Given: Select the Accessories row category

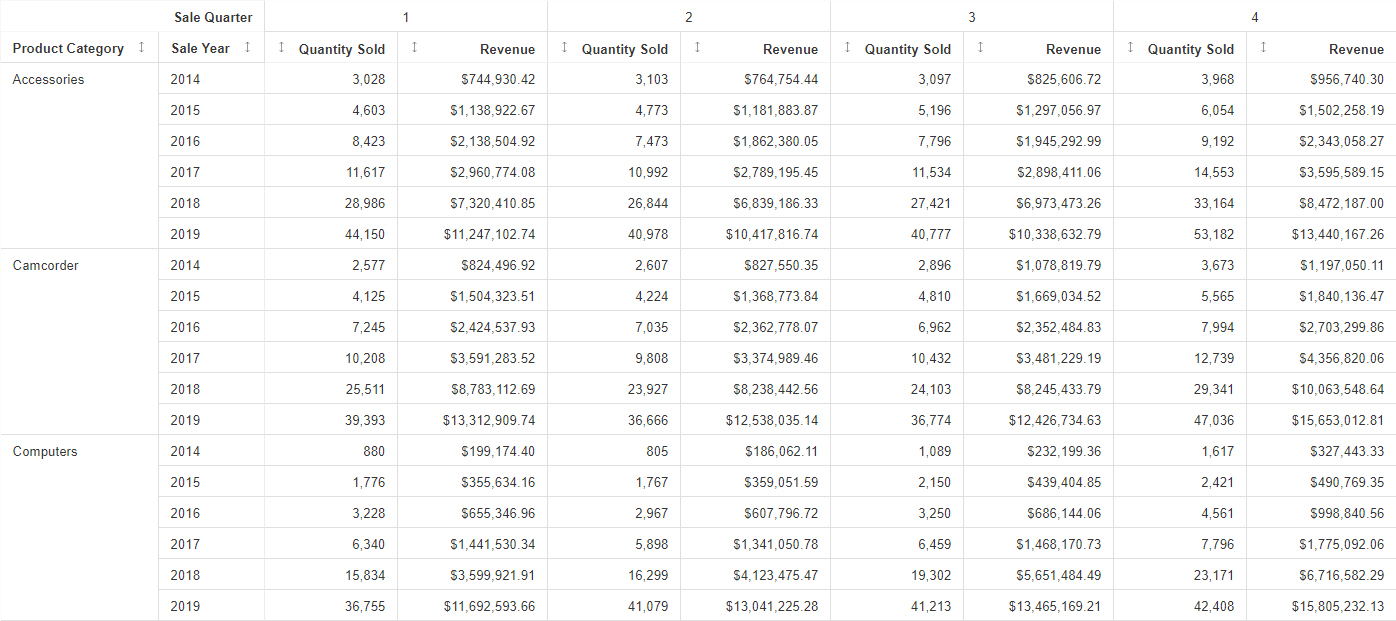Looking at the screenshot, I should click(48, 79).
